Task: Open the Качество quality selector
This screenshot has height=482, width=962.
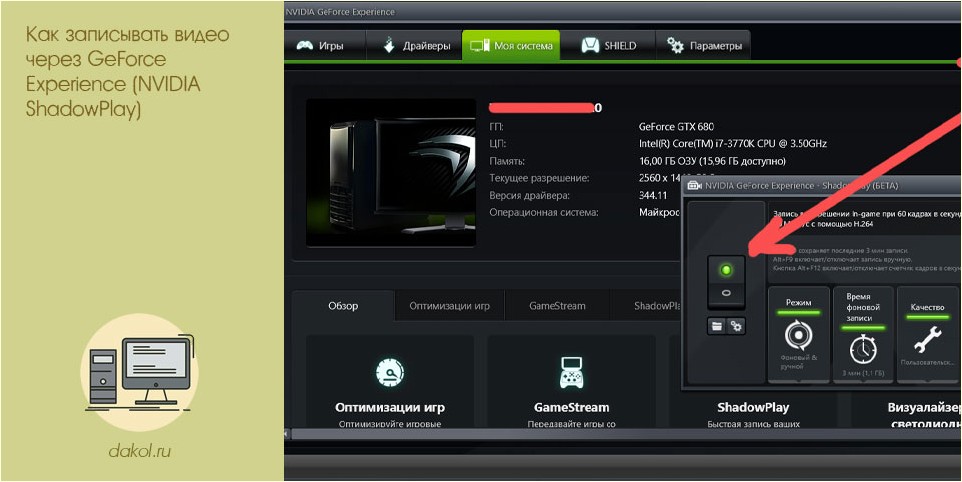Action: 927,334
